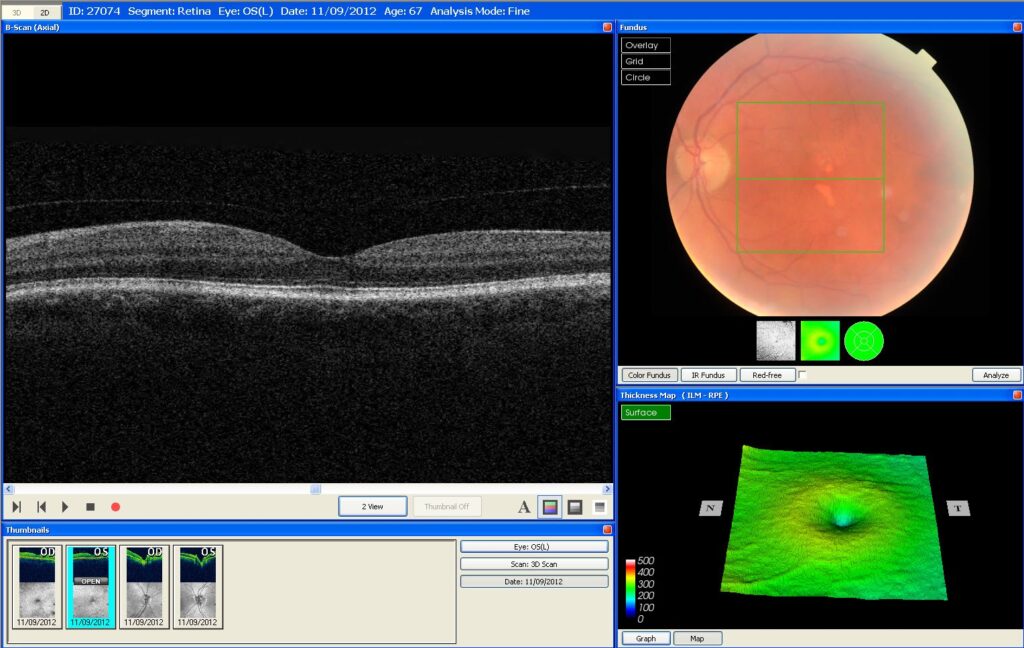Viewport: 1024px width, 648px height.
Task: Click the red record button
Action: 116,507
